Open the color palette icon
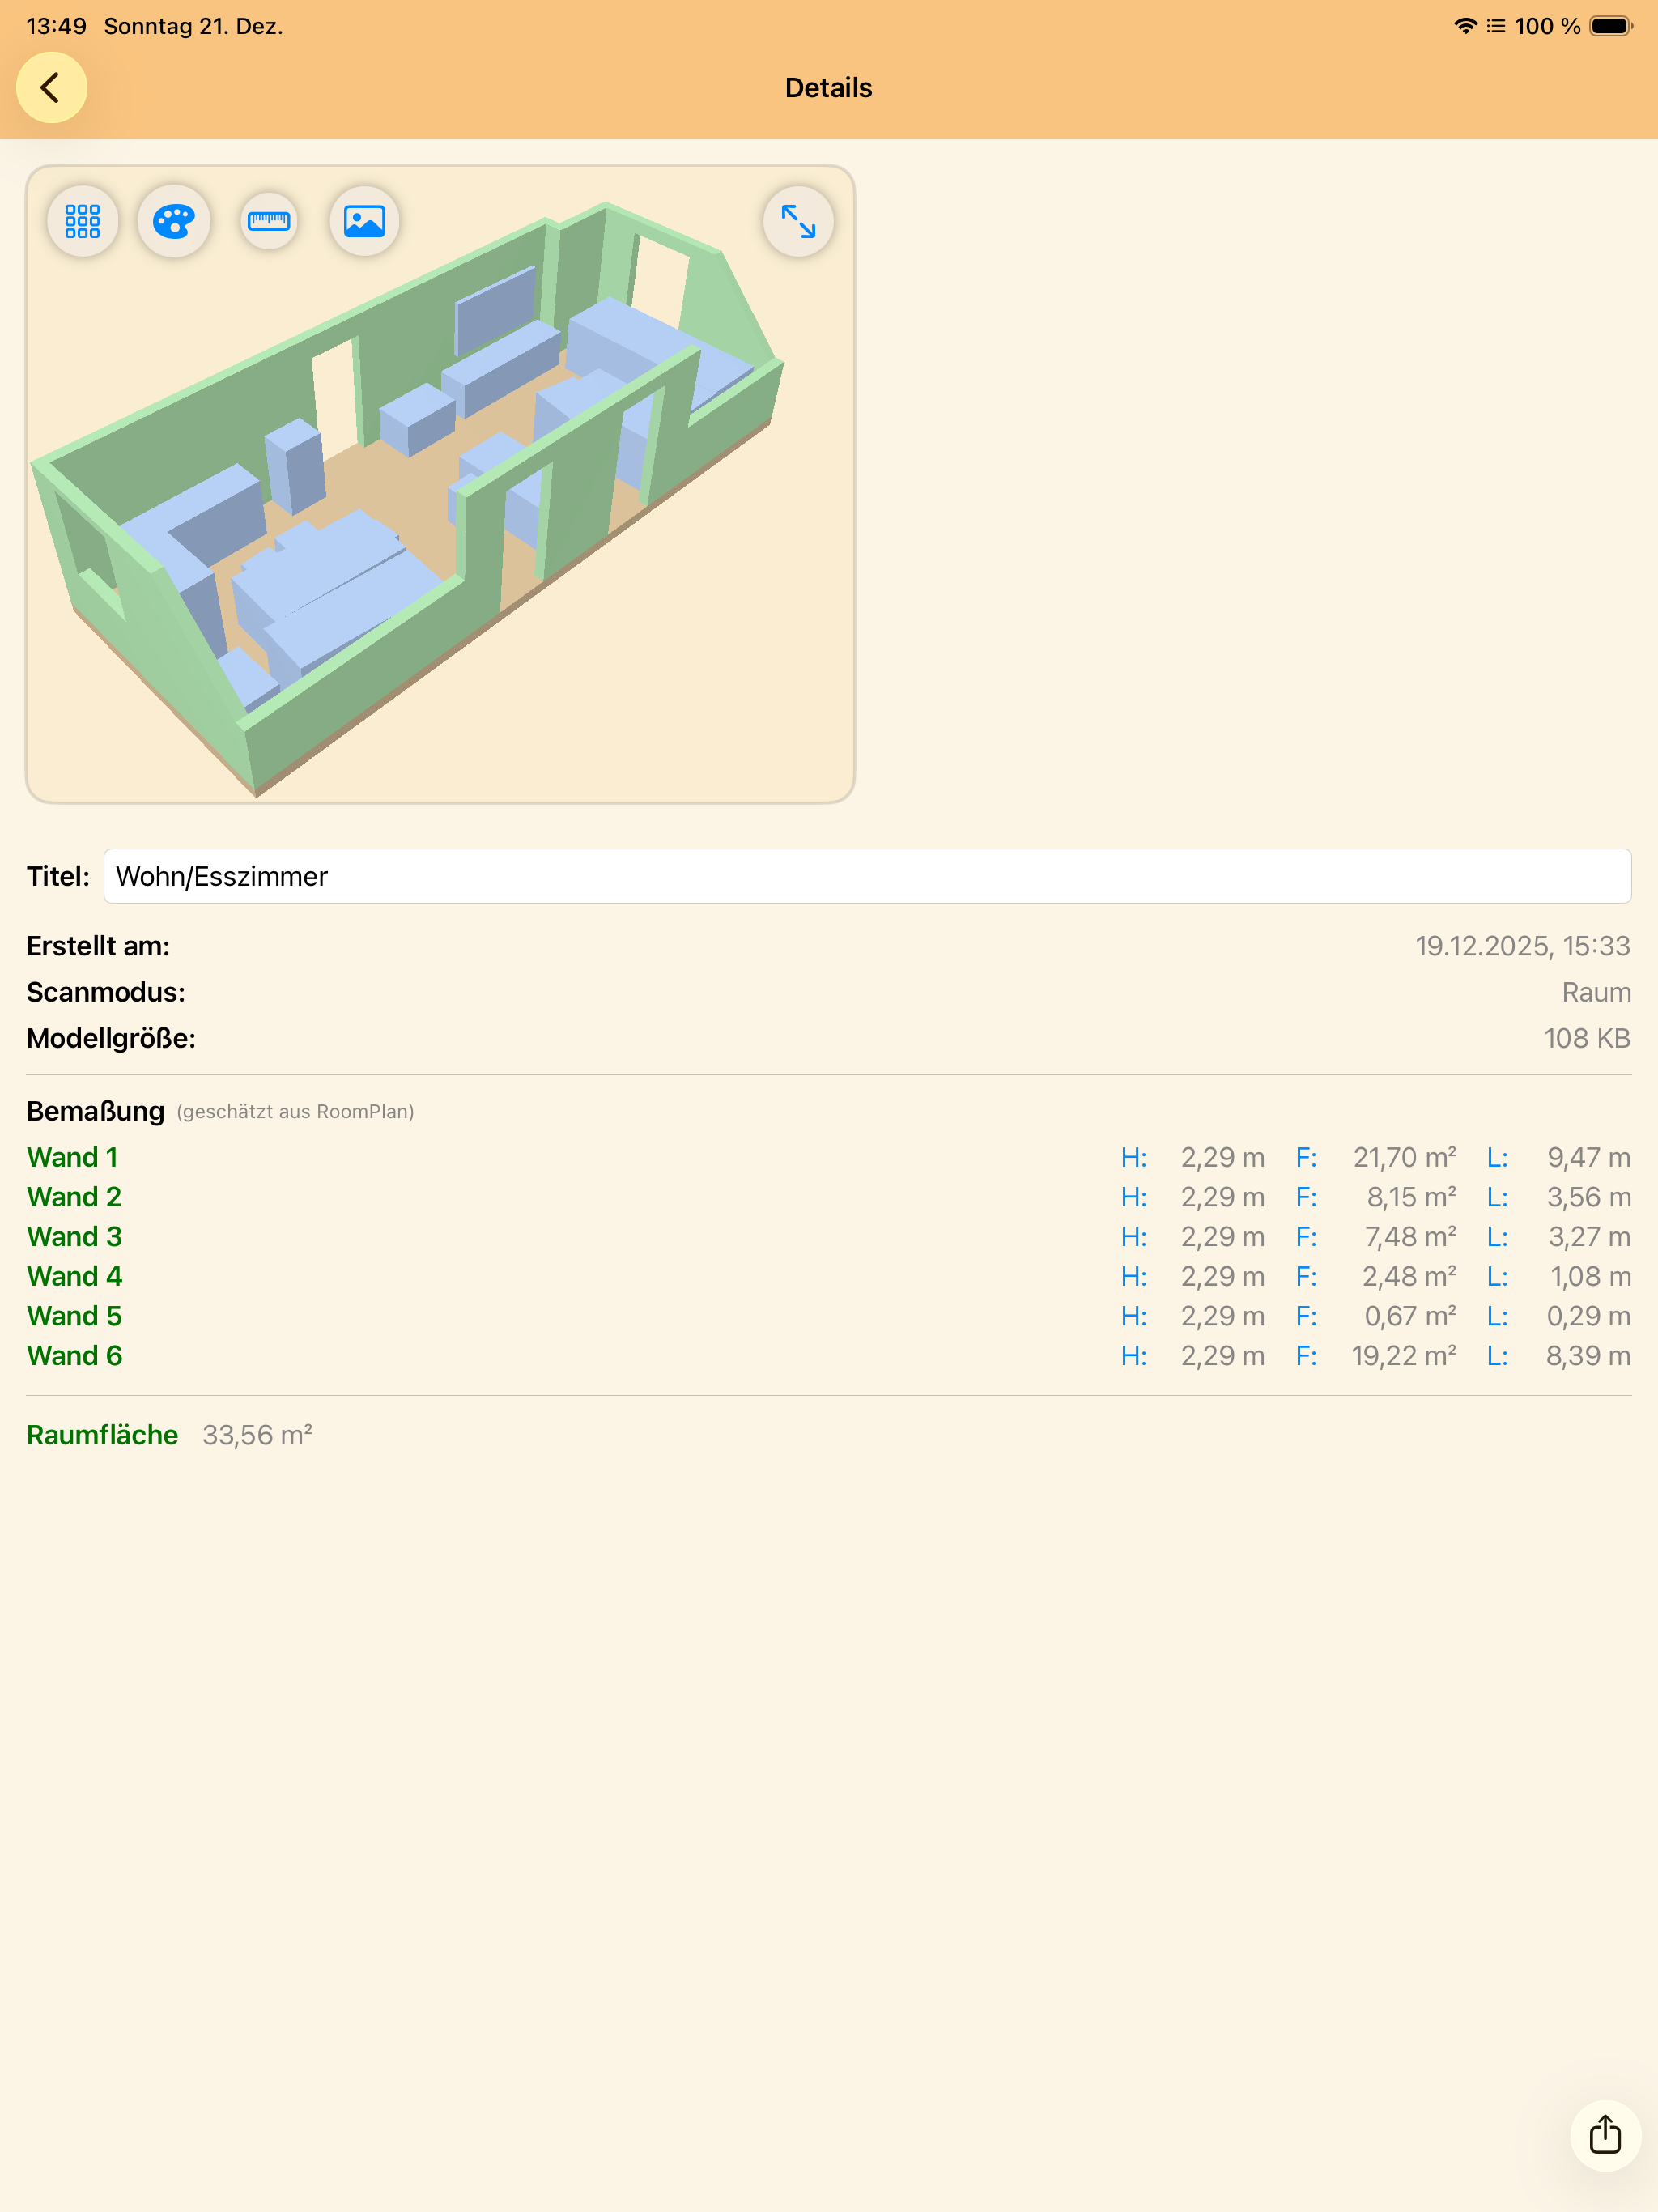This screenshot has width=1658, height=2212. pos(174,221)
